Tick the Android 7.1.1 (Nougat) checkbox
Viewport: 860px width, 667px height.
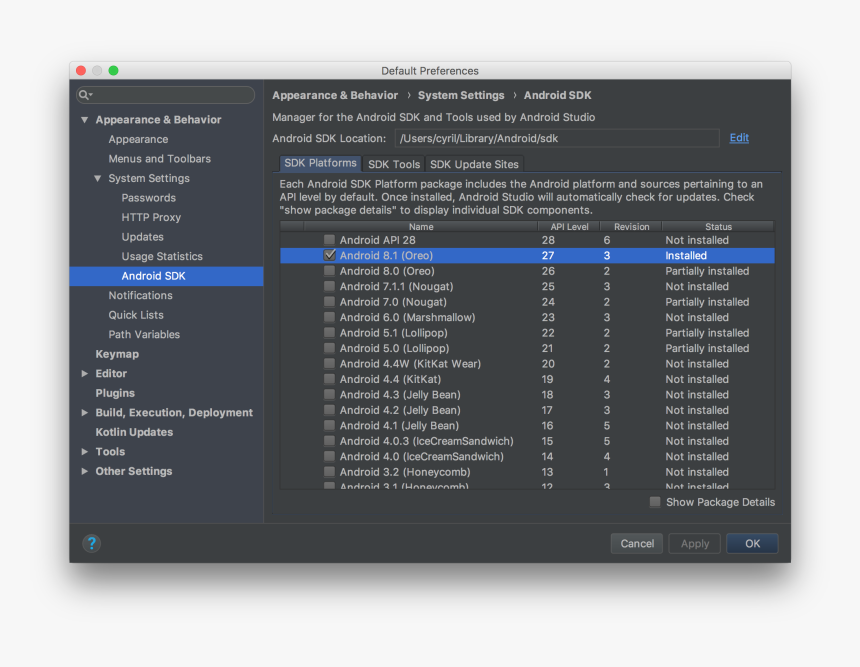point(329,286)
